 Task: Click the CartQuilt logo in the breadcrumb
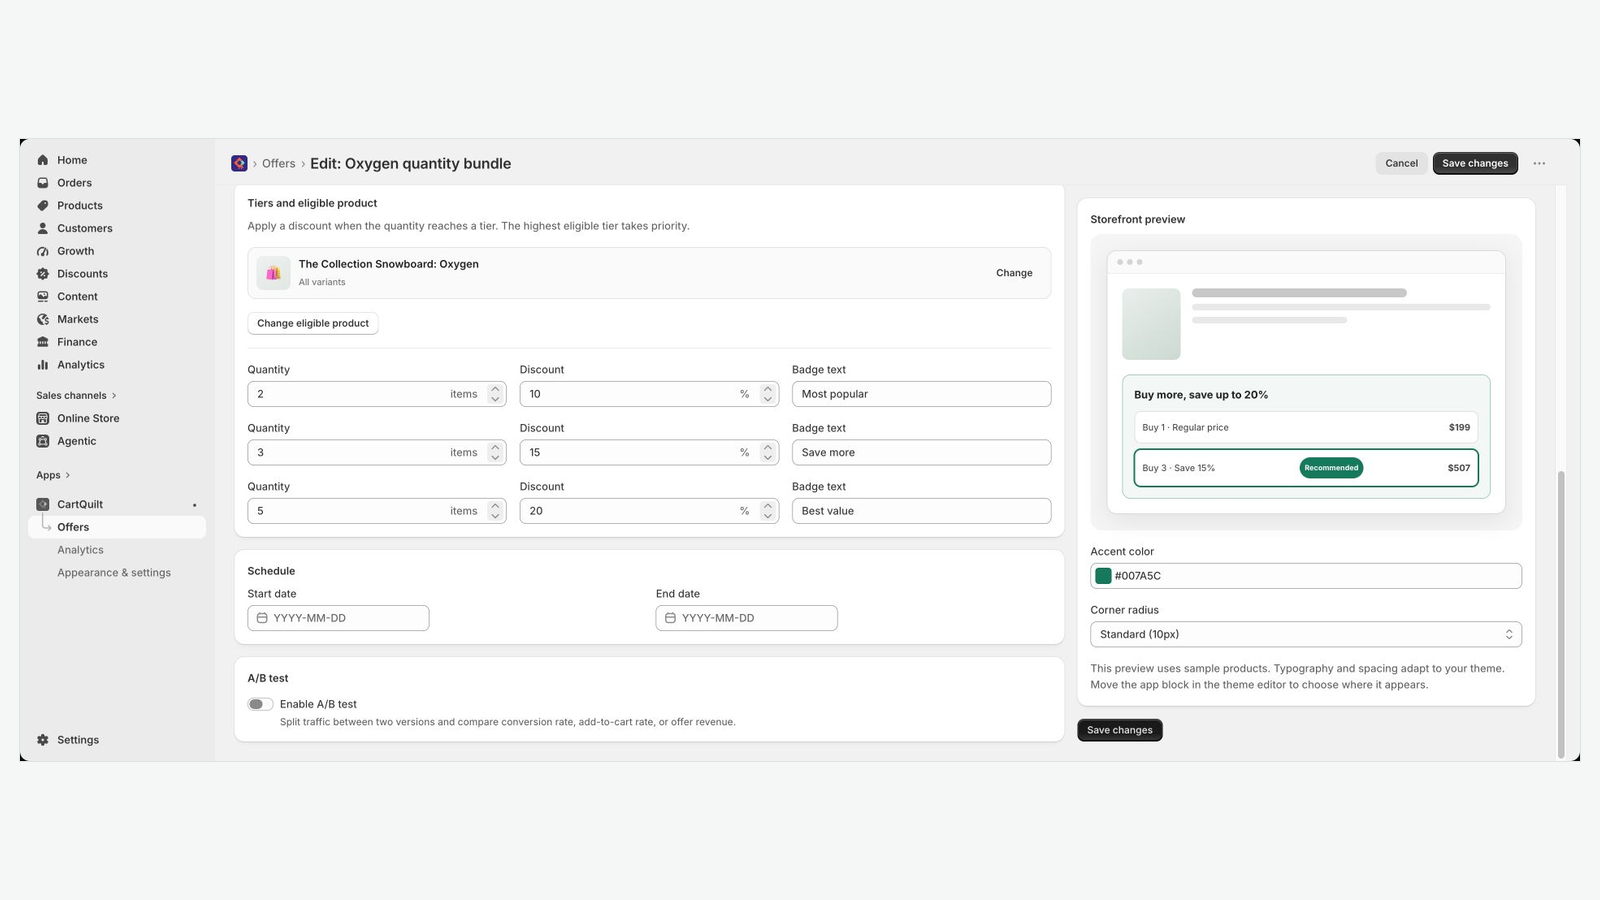tap(239, 163)
